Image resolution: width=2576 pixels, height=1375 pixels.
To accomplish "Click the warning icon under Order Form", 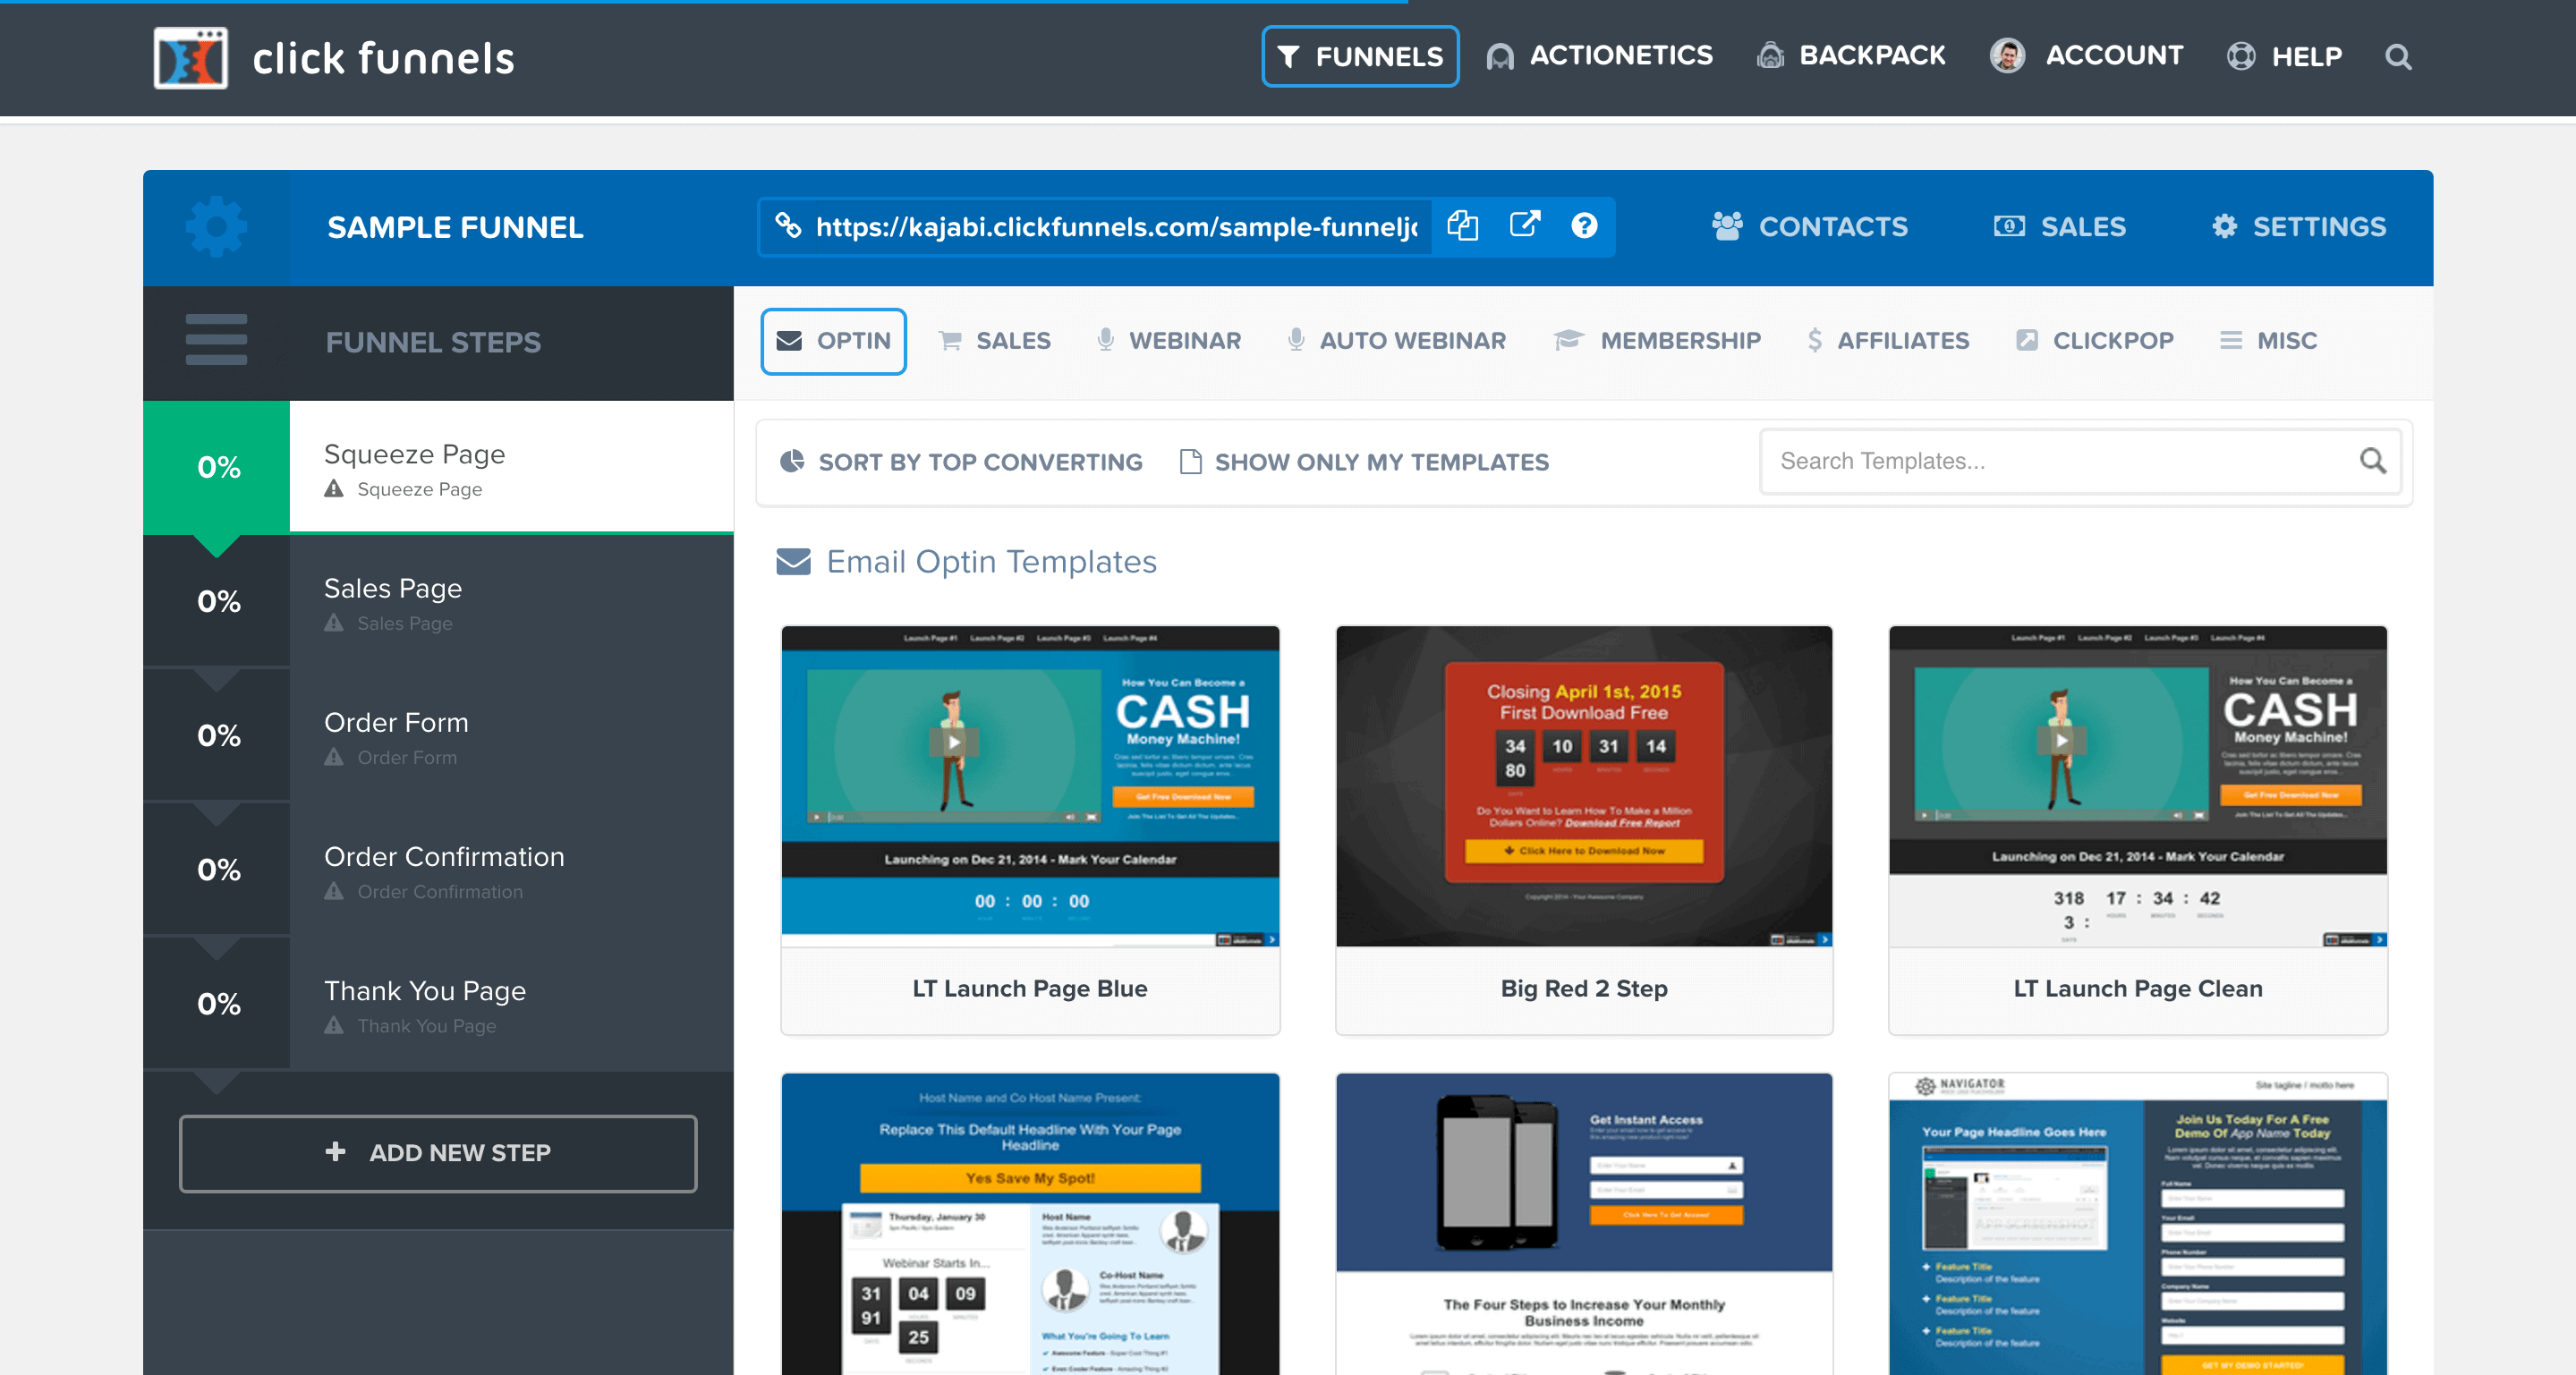I will [x=334, y=757].
